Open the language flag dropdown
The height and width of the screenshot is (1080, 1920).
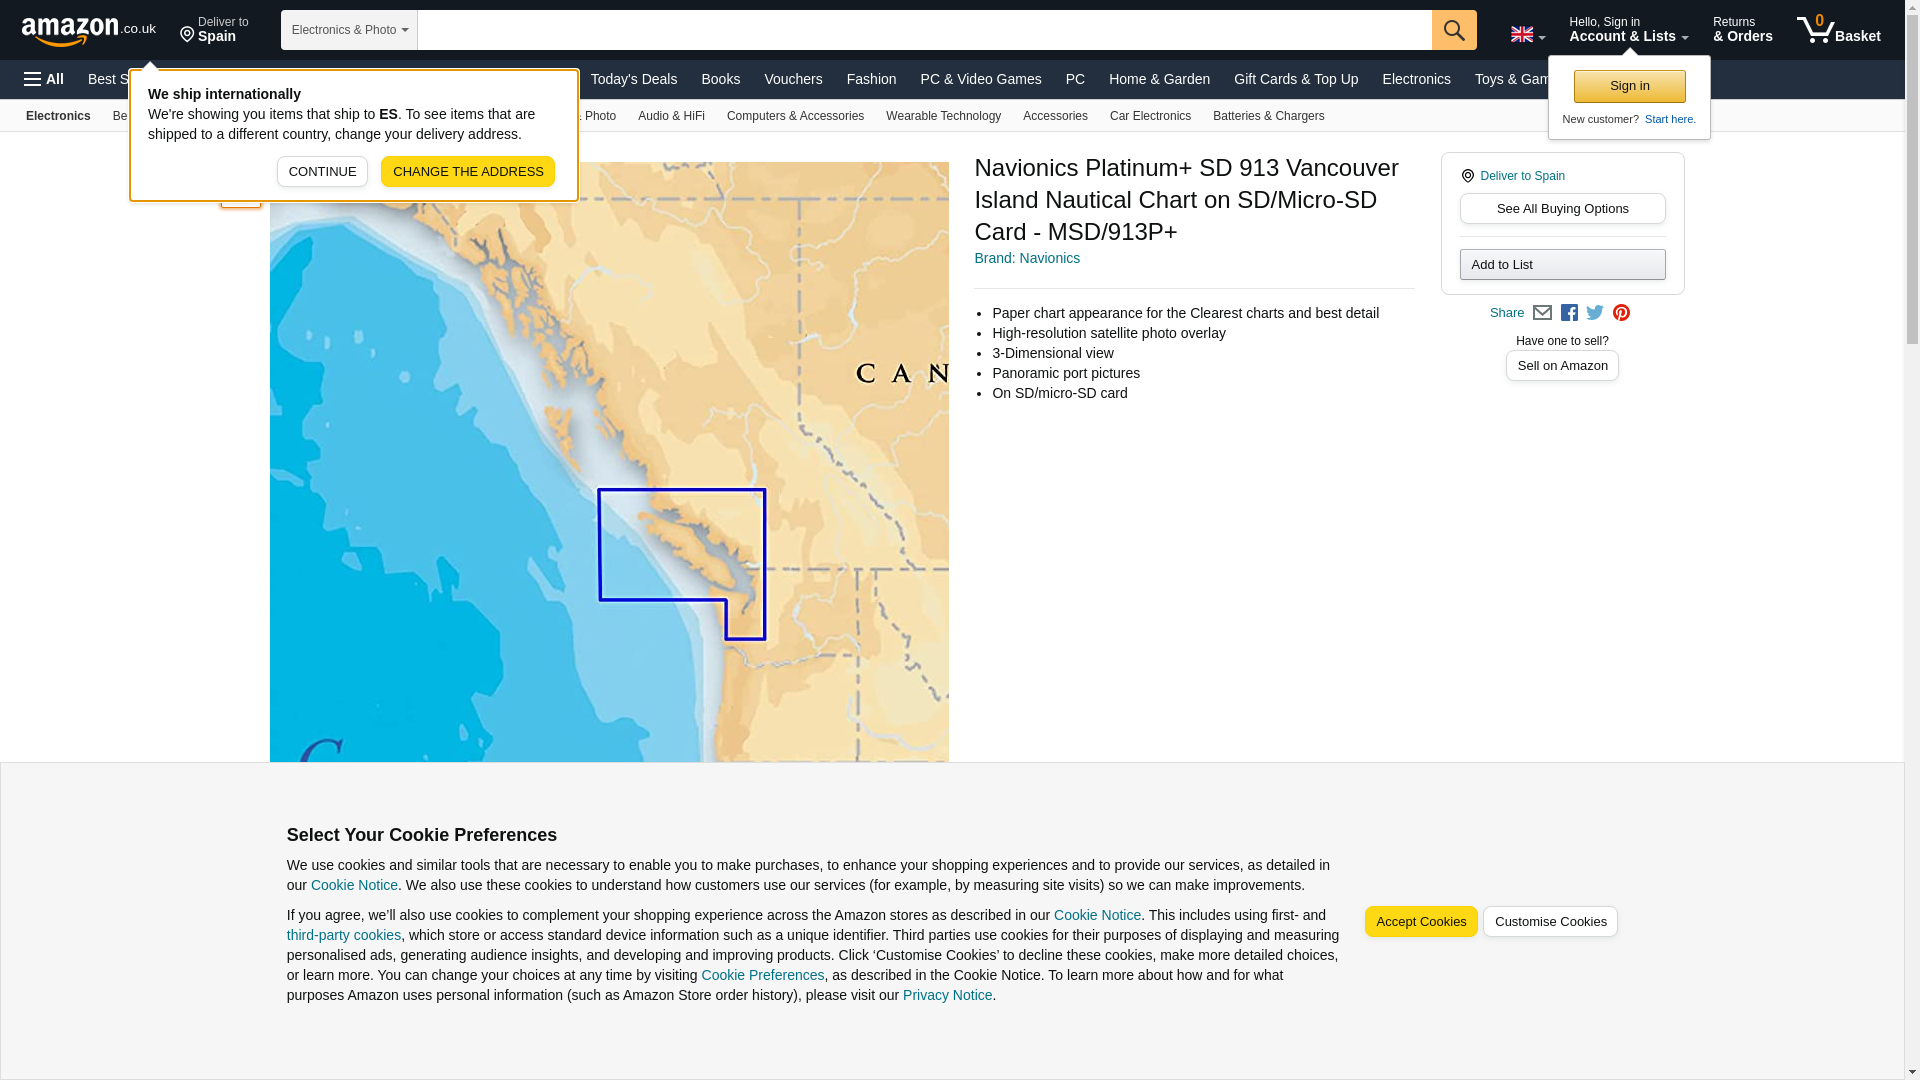pos(1527,34)
